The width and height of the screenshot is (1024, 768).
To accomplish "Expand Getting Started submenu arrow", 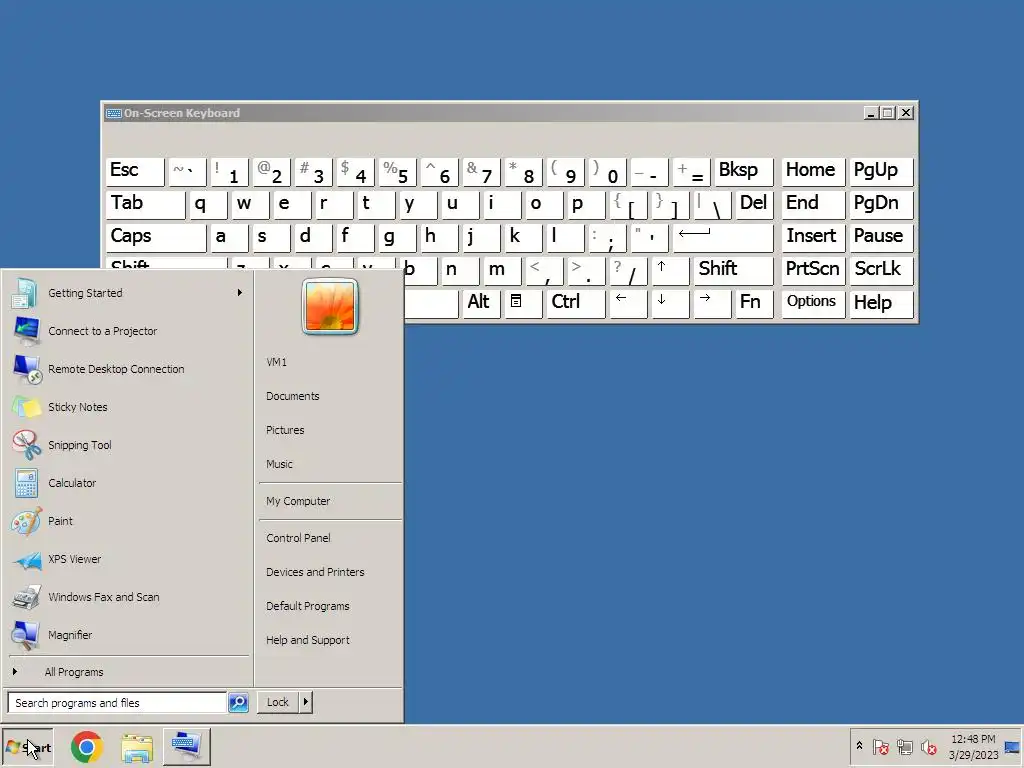I will click(x=240, y=293).
